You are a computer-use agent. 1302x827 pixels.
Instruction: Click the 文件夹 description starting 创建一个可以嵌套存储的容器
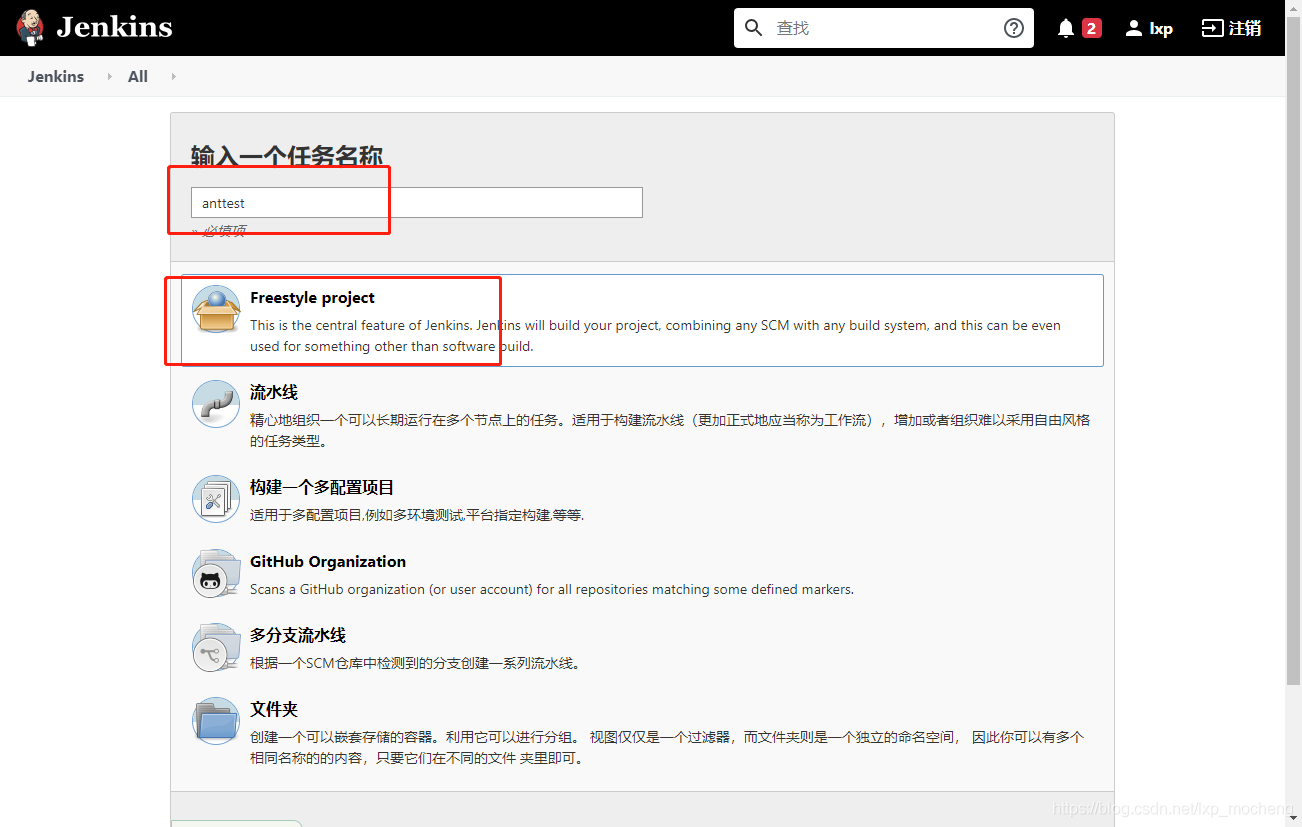point(667,747)
